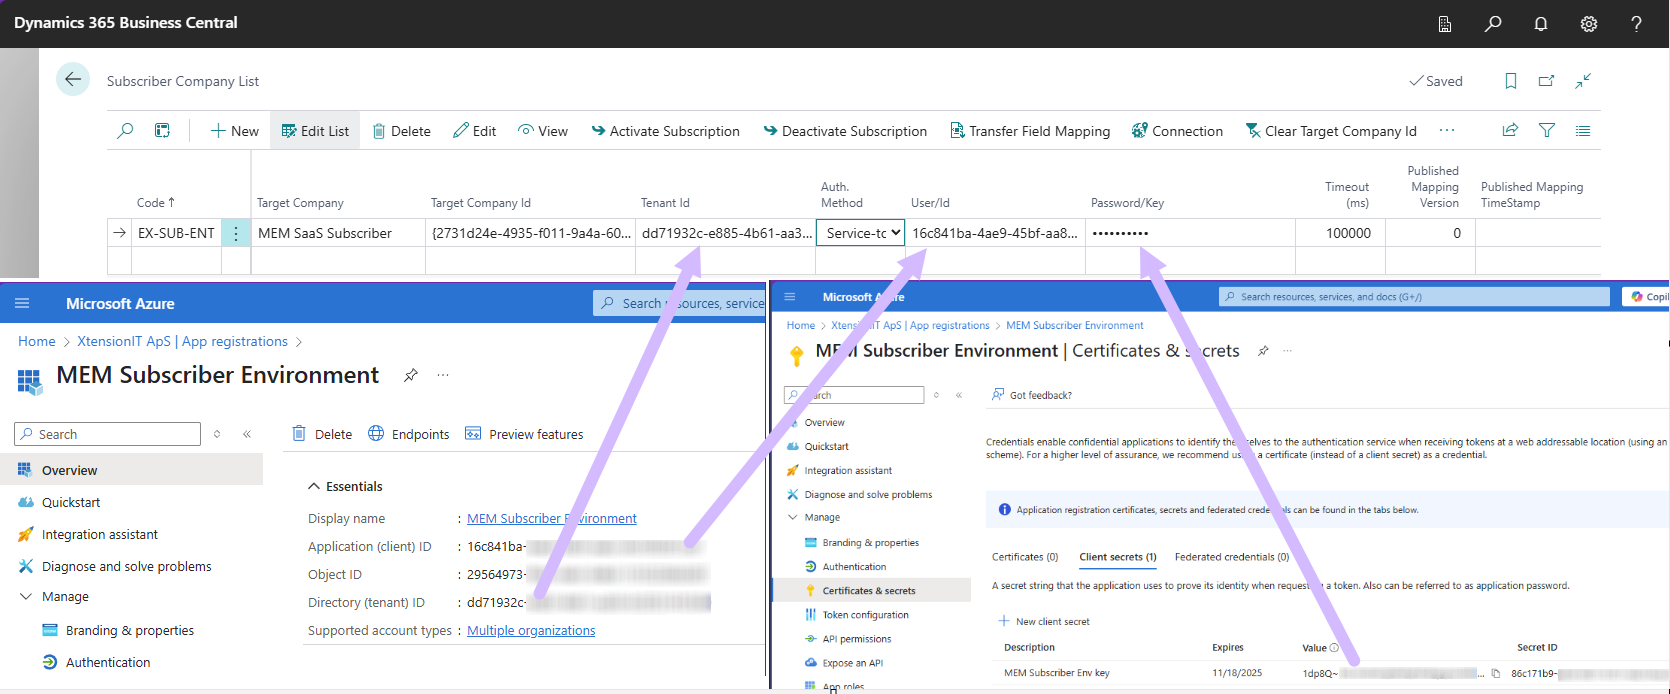Screen dimensions: 1670x694
Task: Switch to the Client secrets tab
Action: coord(1117,557)
